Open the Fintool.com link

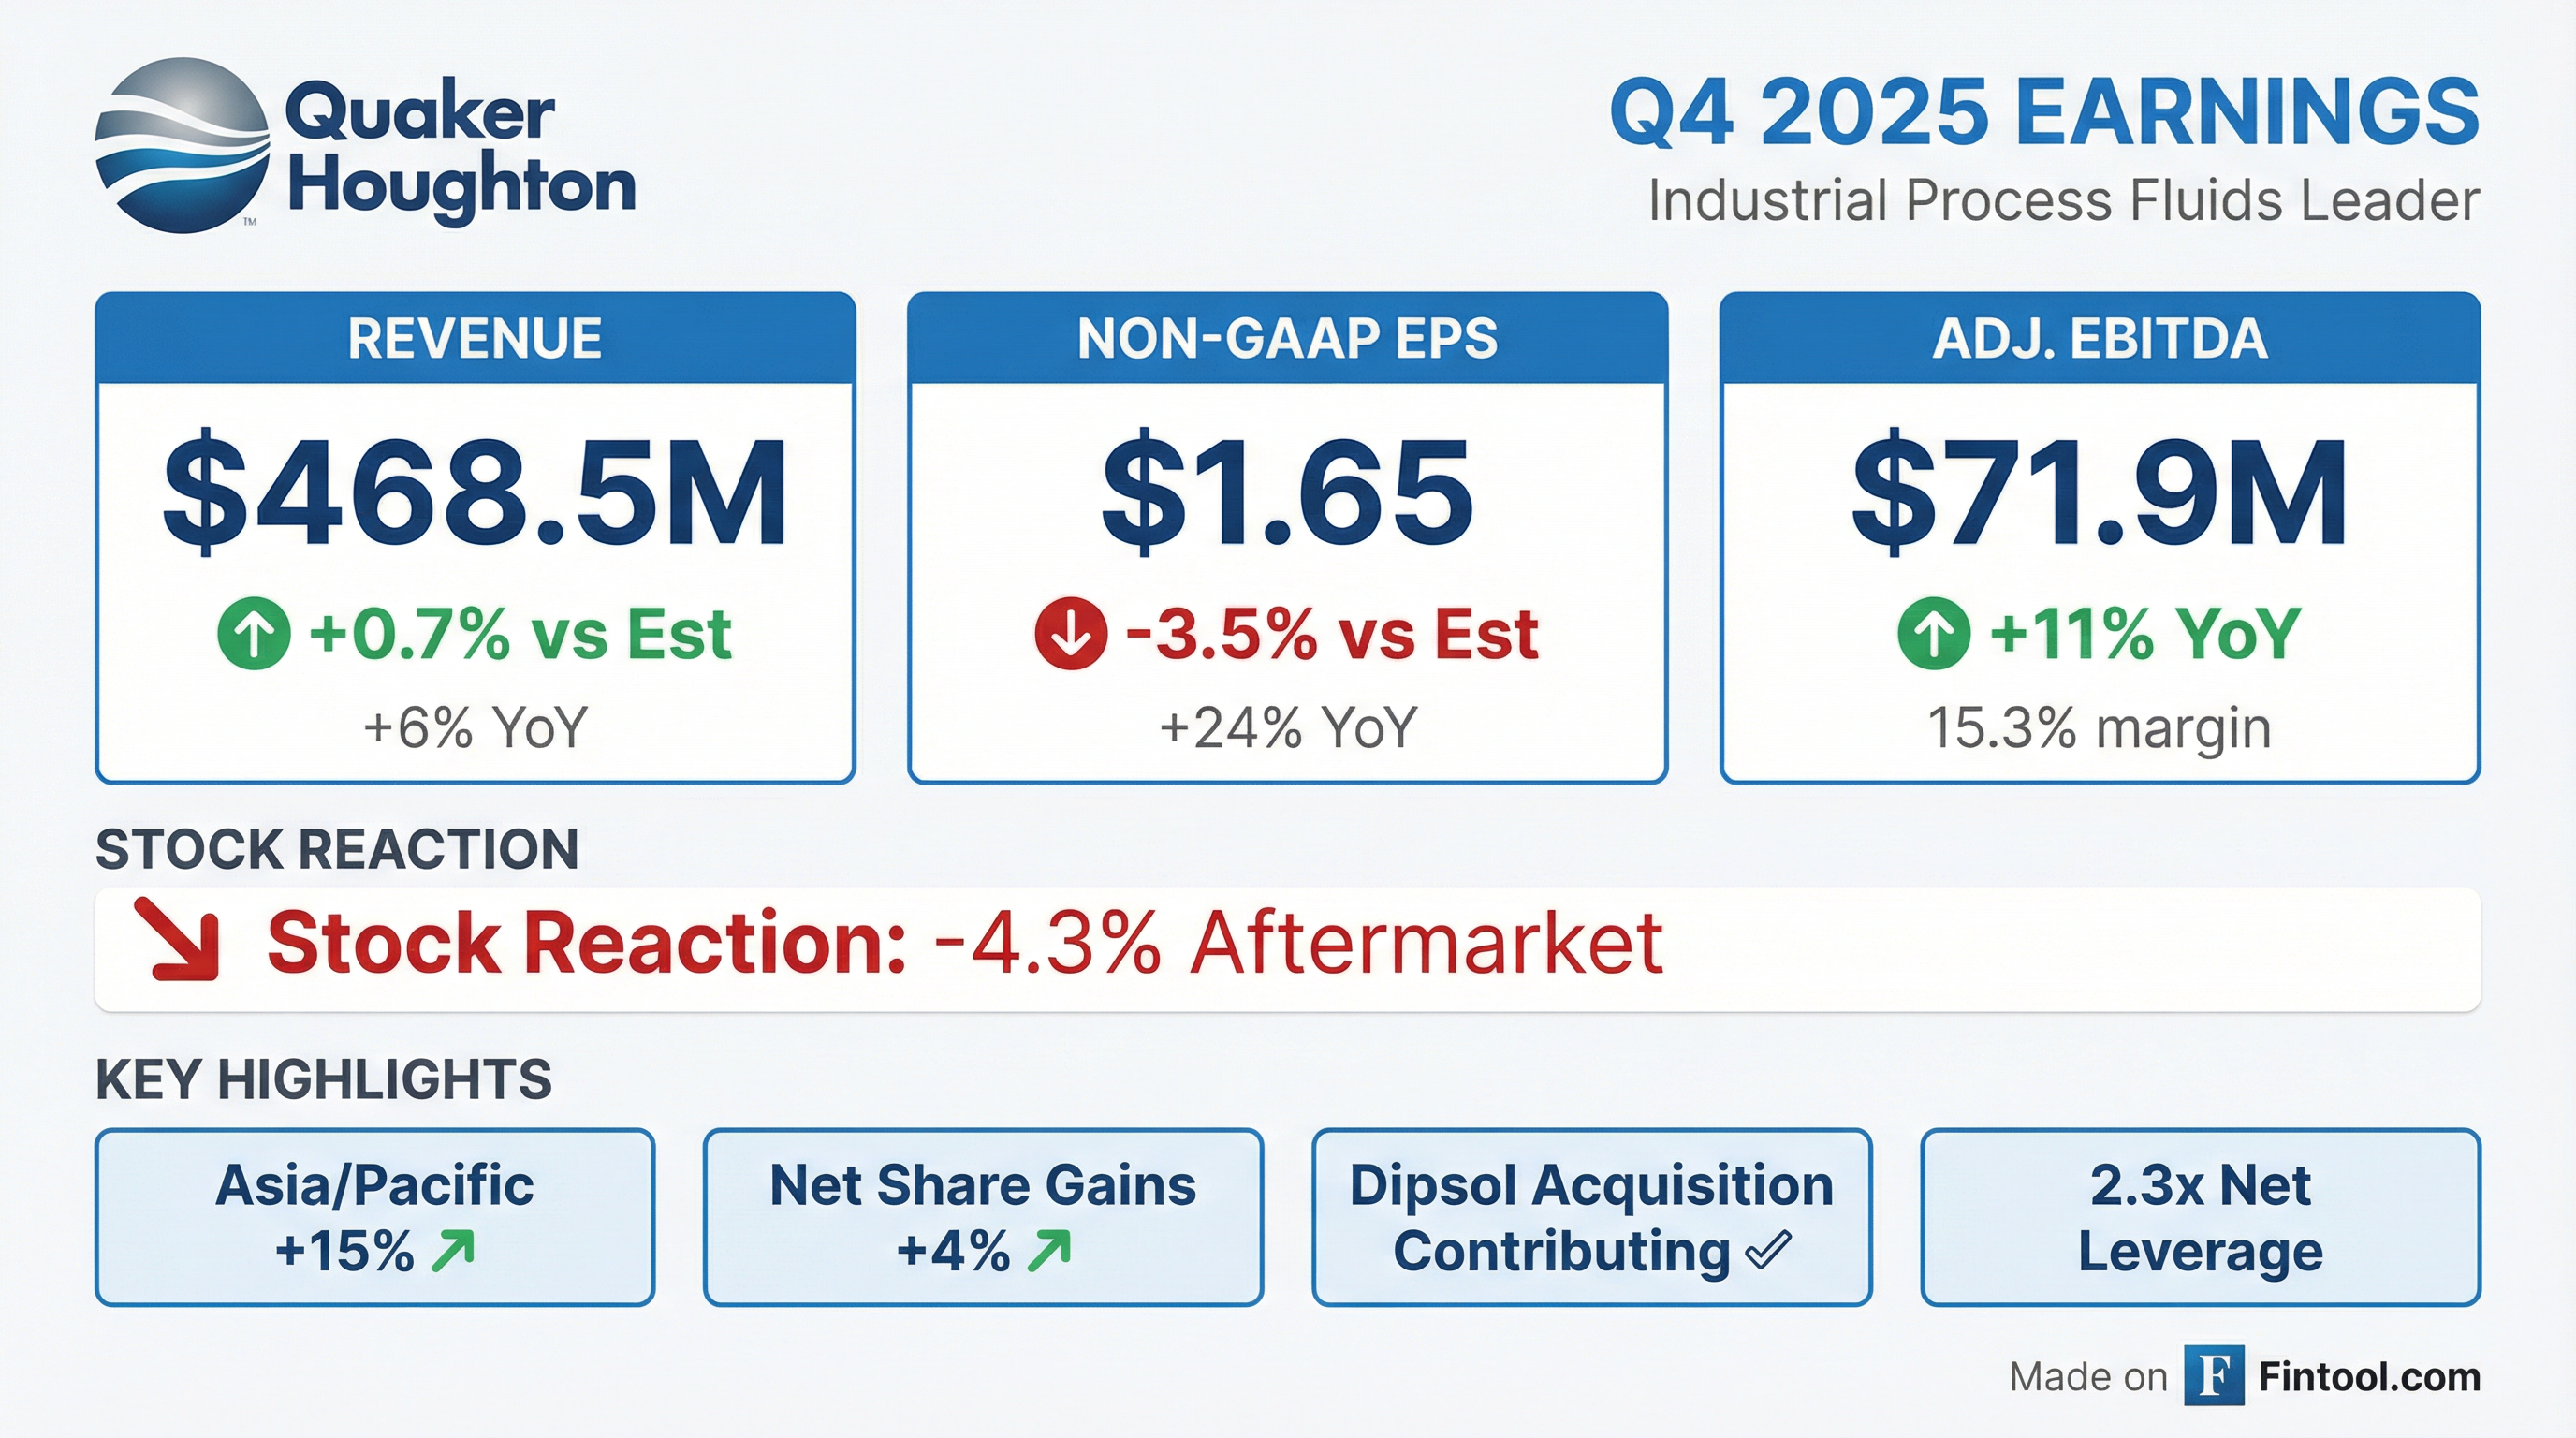(2369, 1377)
